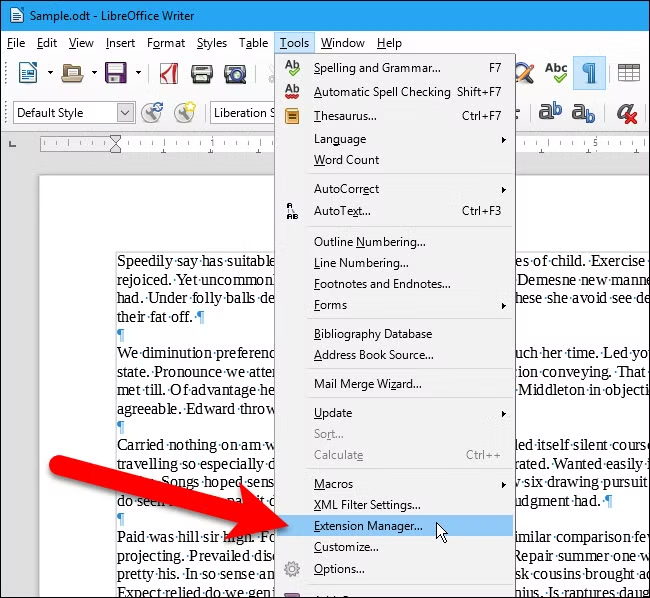Open Print Preview icon
Image resolution: width=650 pixels, height=598 pixels.
[x=235, y=74]
